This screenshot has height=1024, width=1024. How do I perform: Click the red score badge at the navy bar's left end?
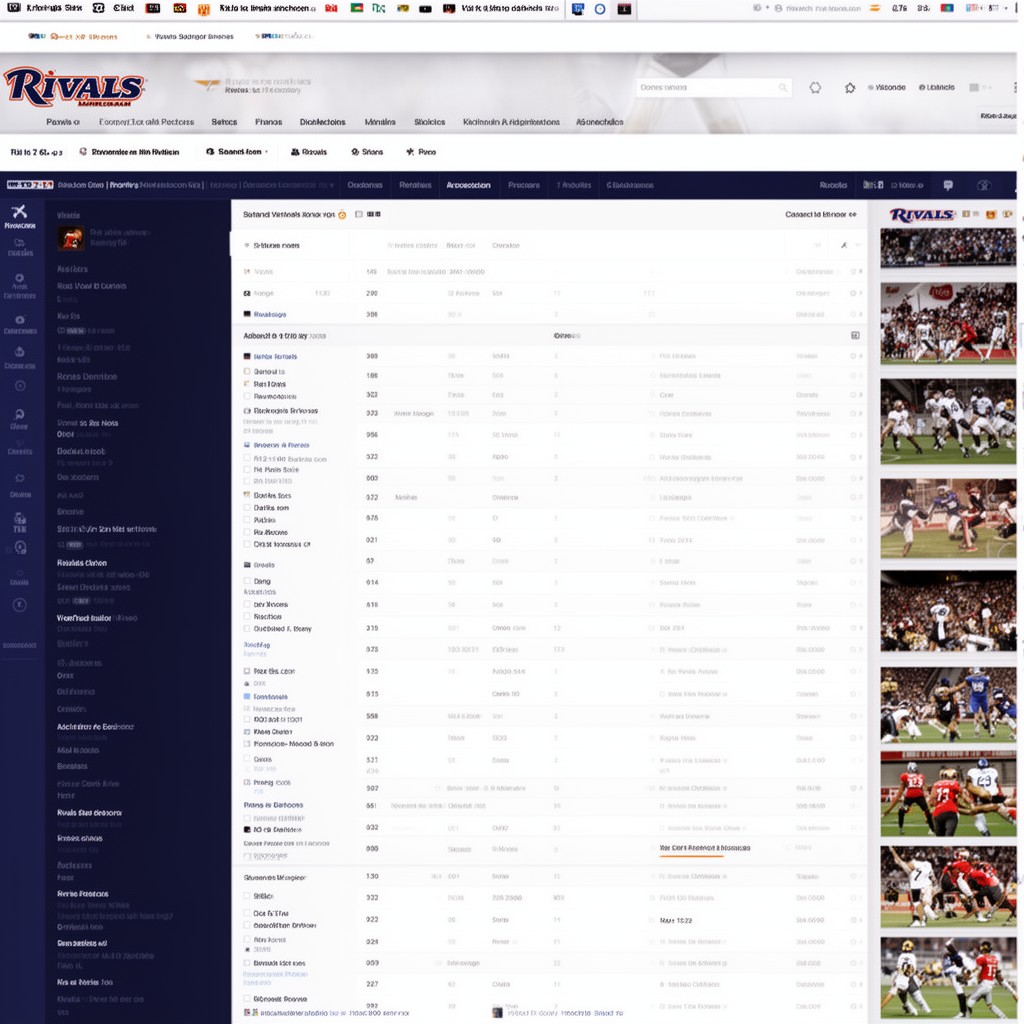coord(30,185)
